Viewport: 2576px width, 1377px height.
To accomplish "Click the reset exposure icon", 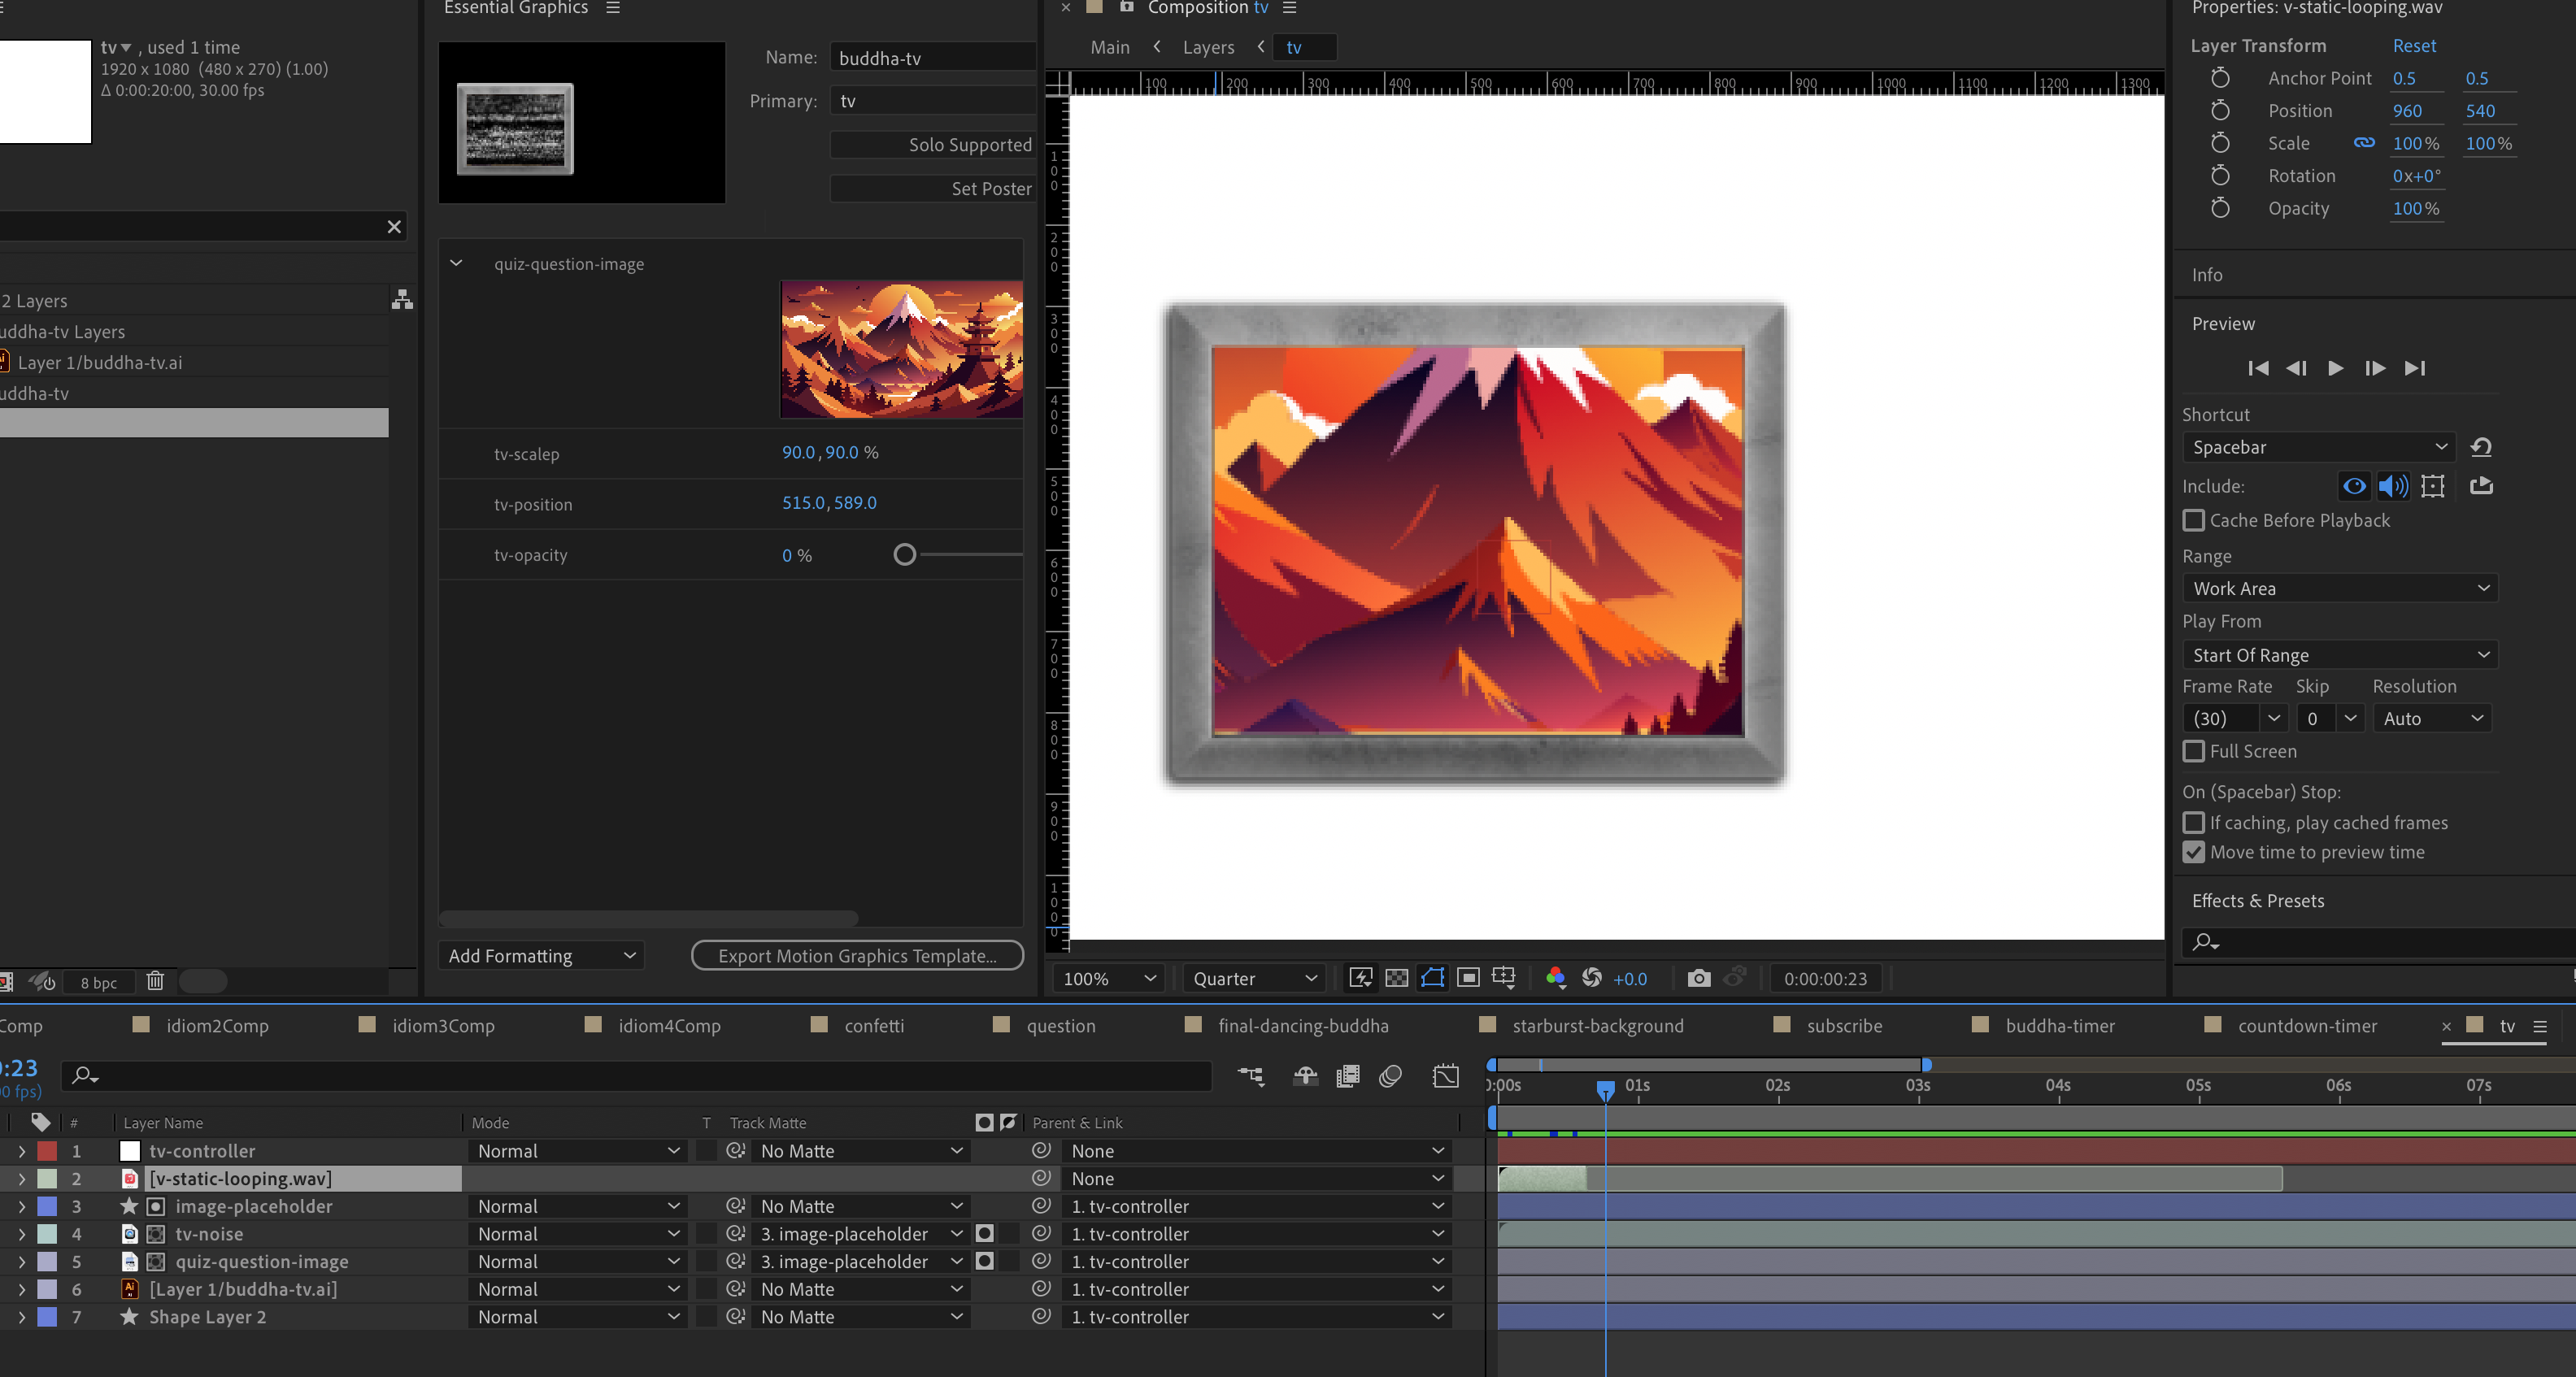I will pos(1592,978).
